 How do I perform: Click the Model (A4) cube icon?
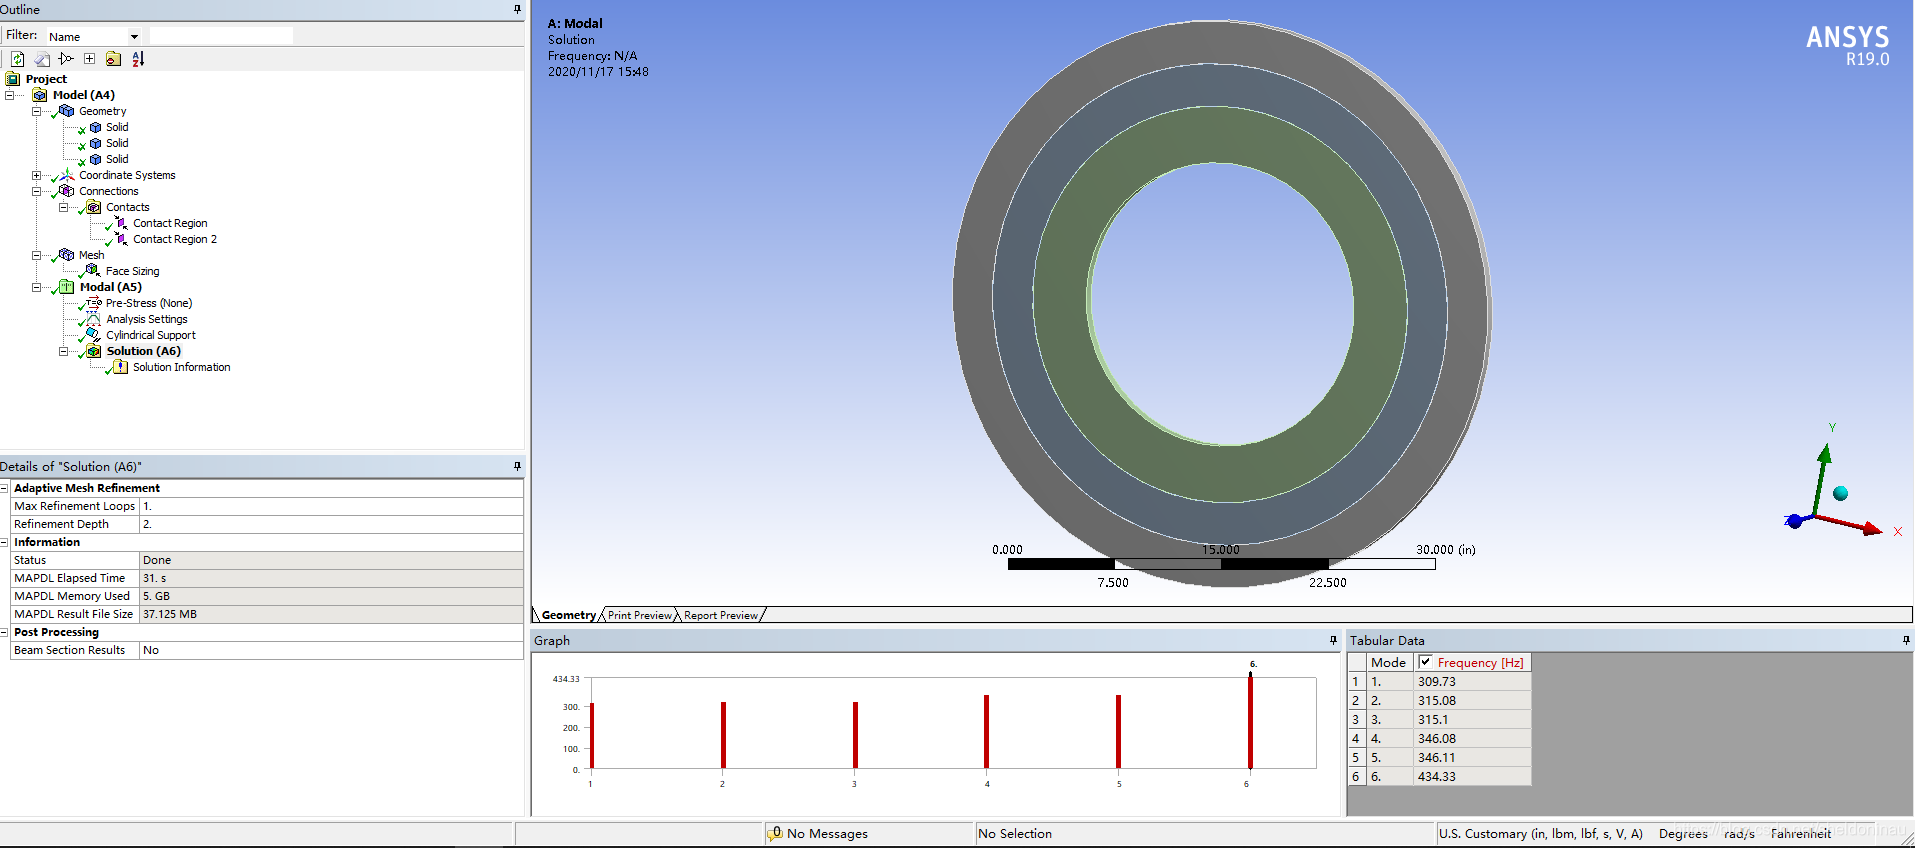40,95
